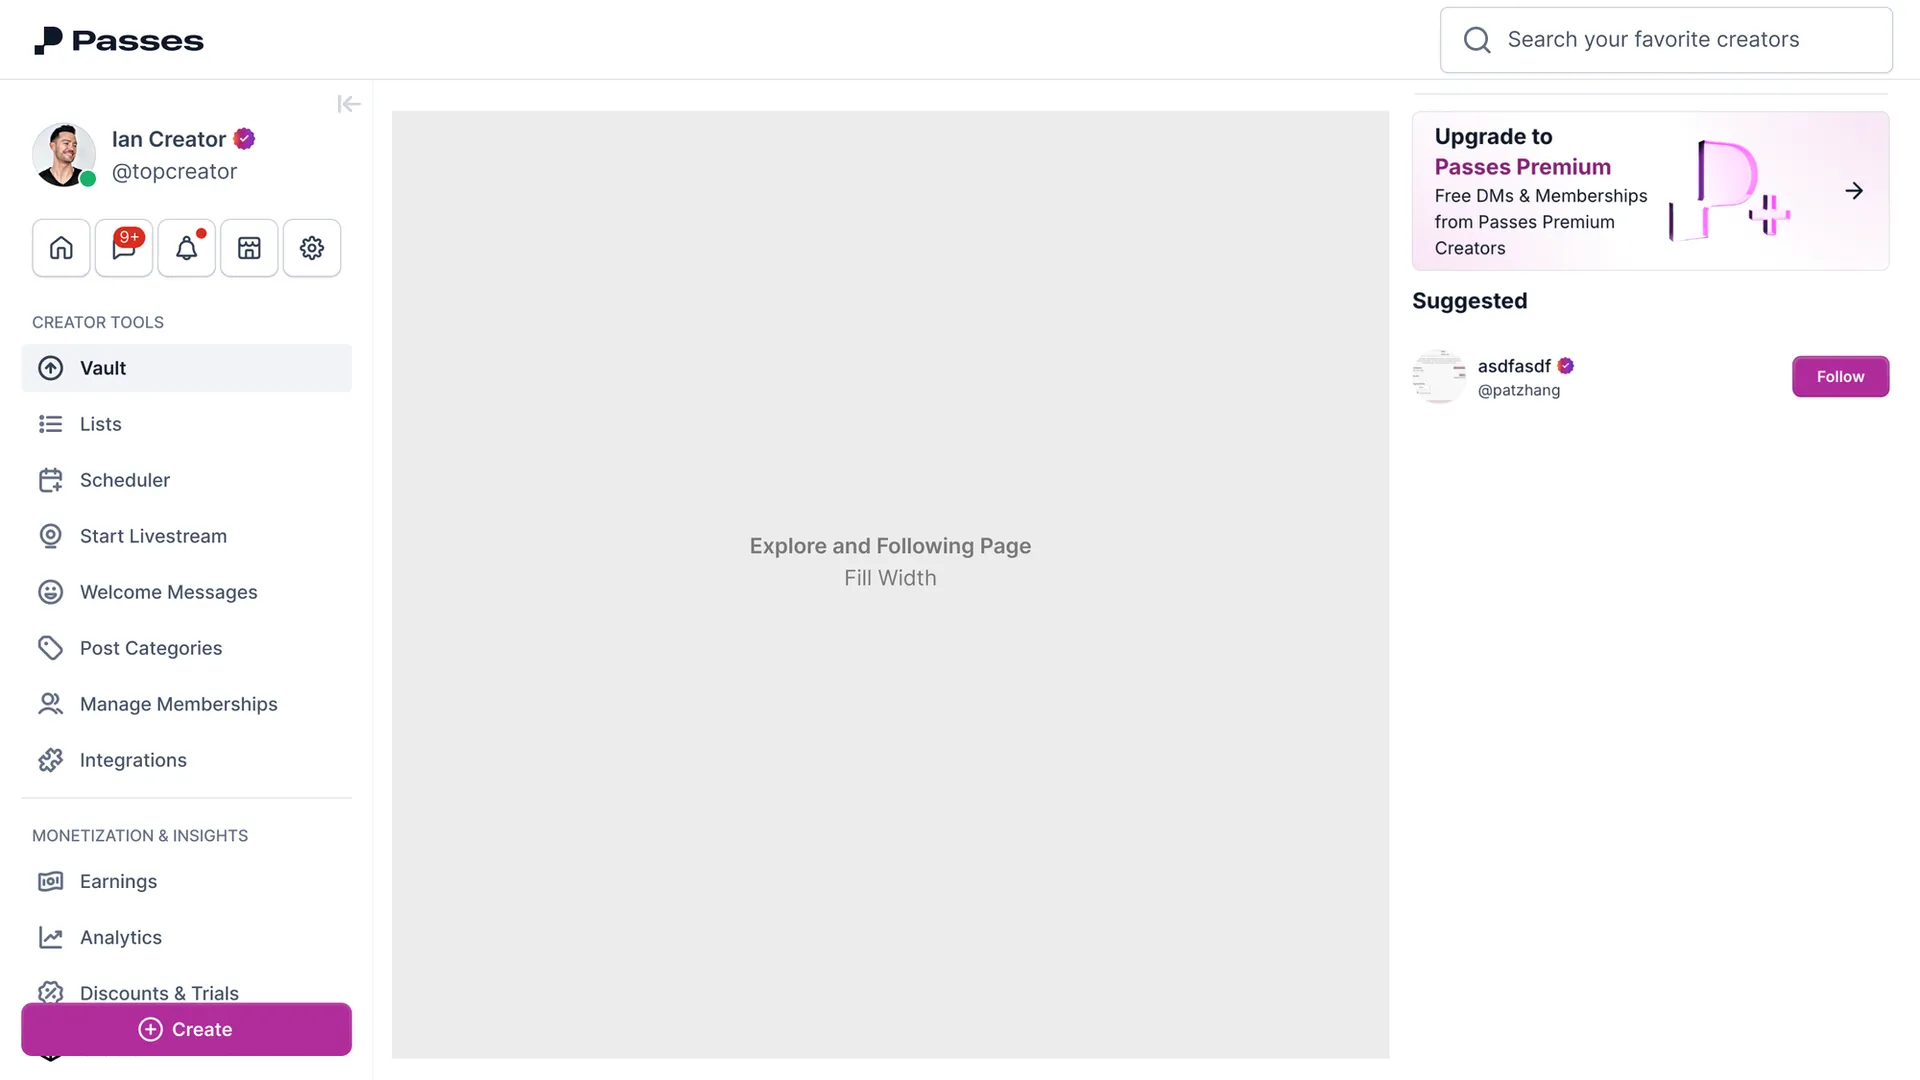Collapse the sidebar with arrow icon

348,104
